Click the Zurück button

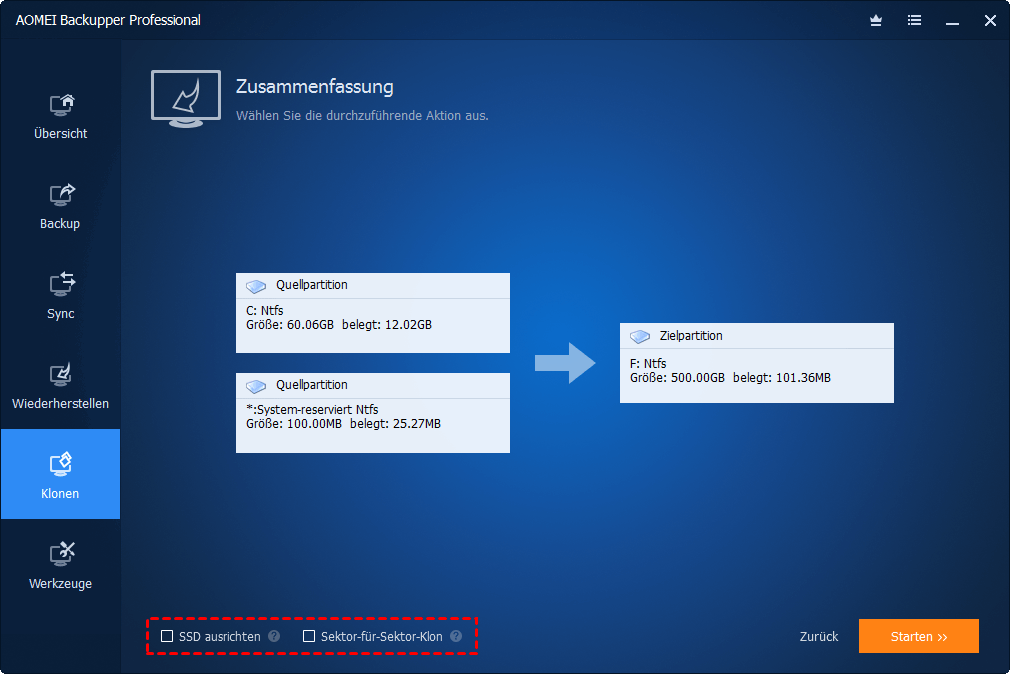pyautogui.click(x=819, y=637)
